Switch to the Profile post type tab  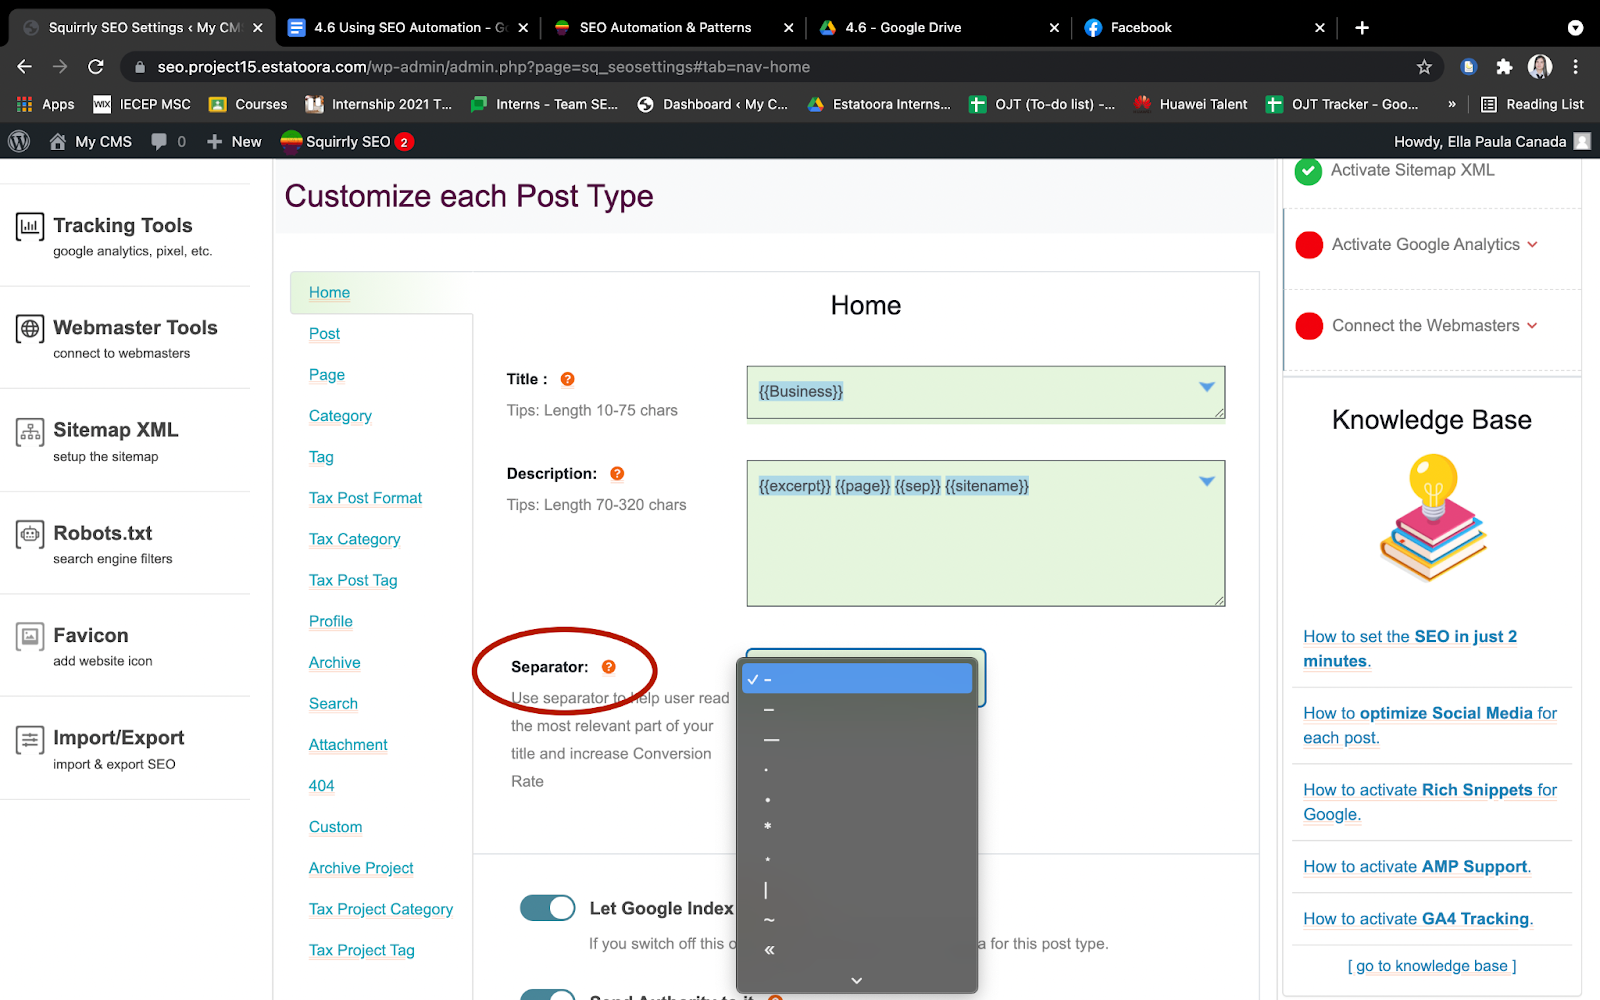pos(330,622)
